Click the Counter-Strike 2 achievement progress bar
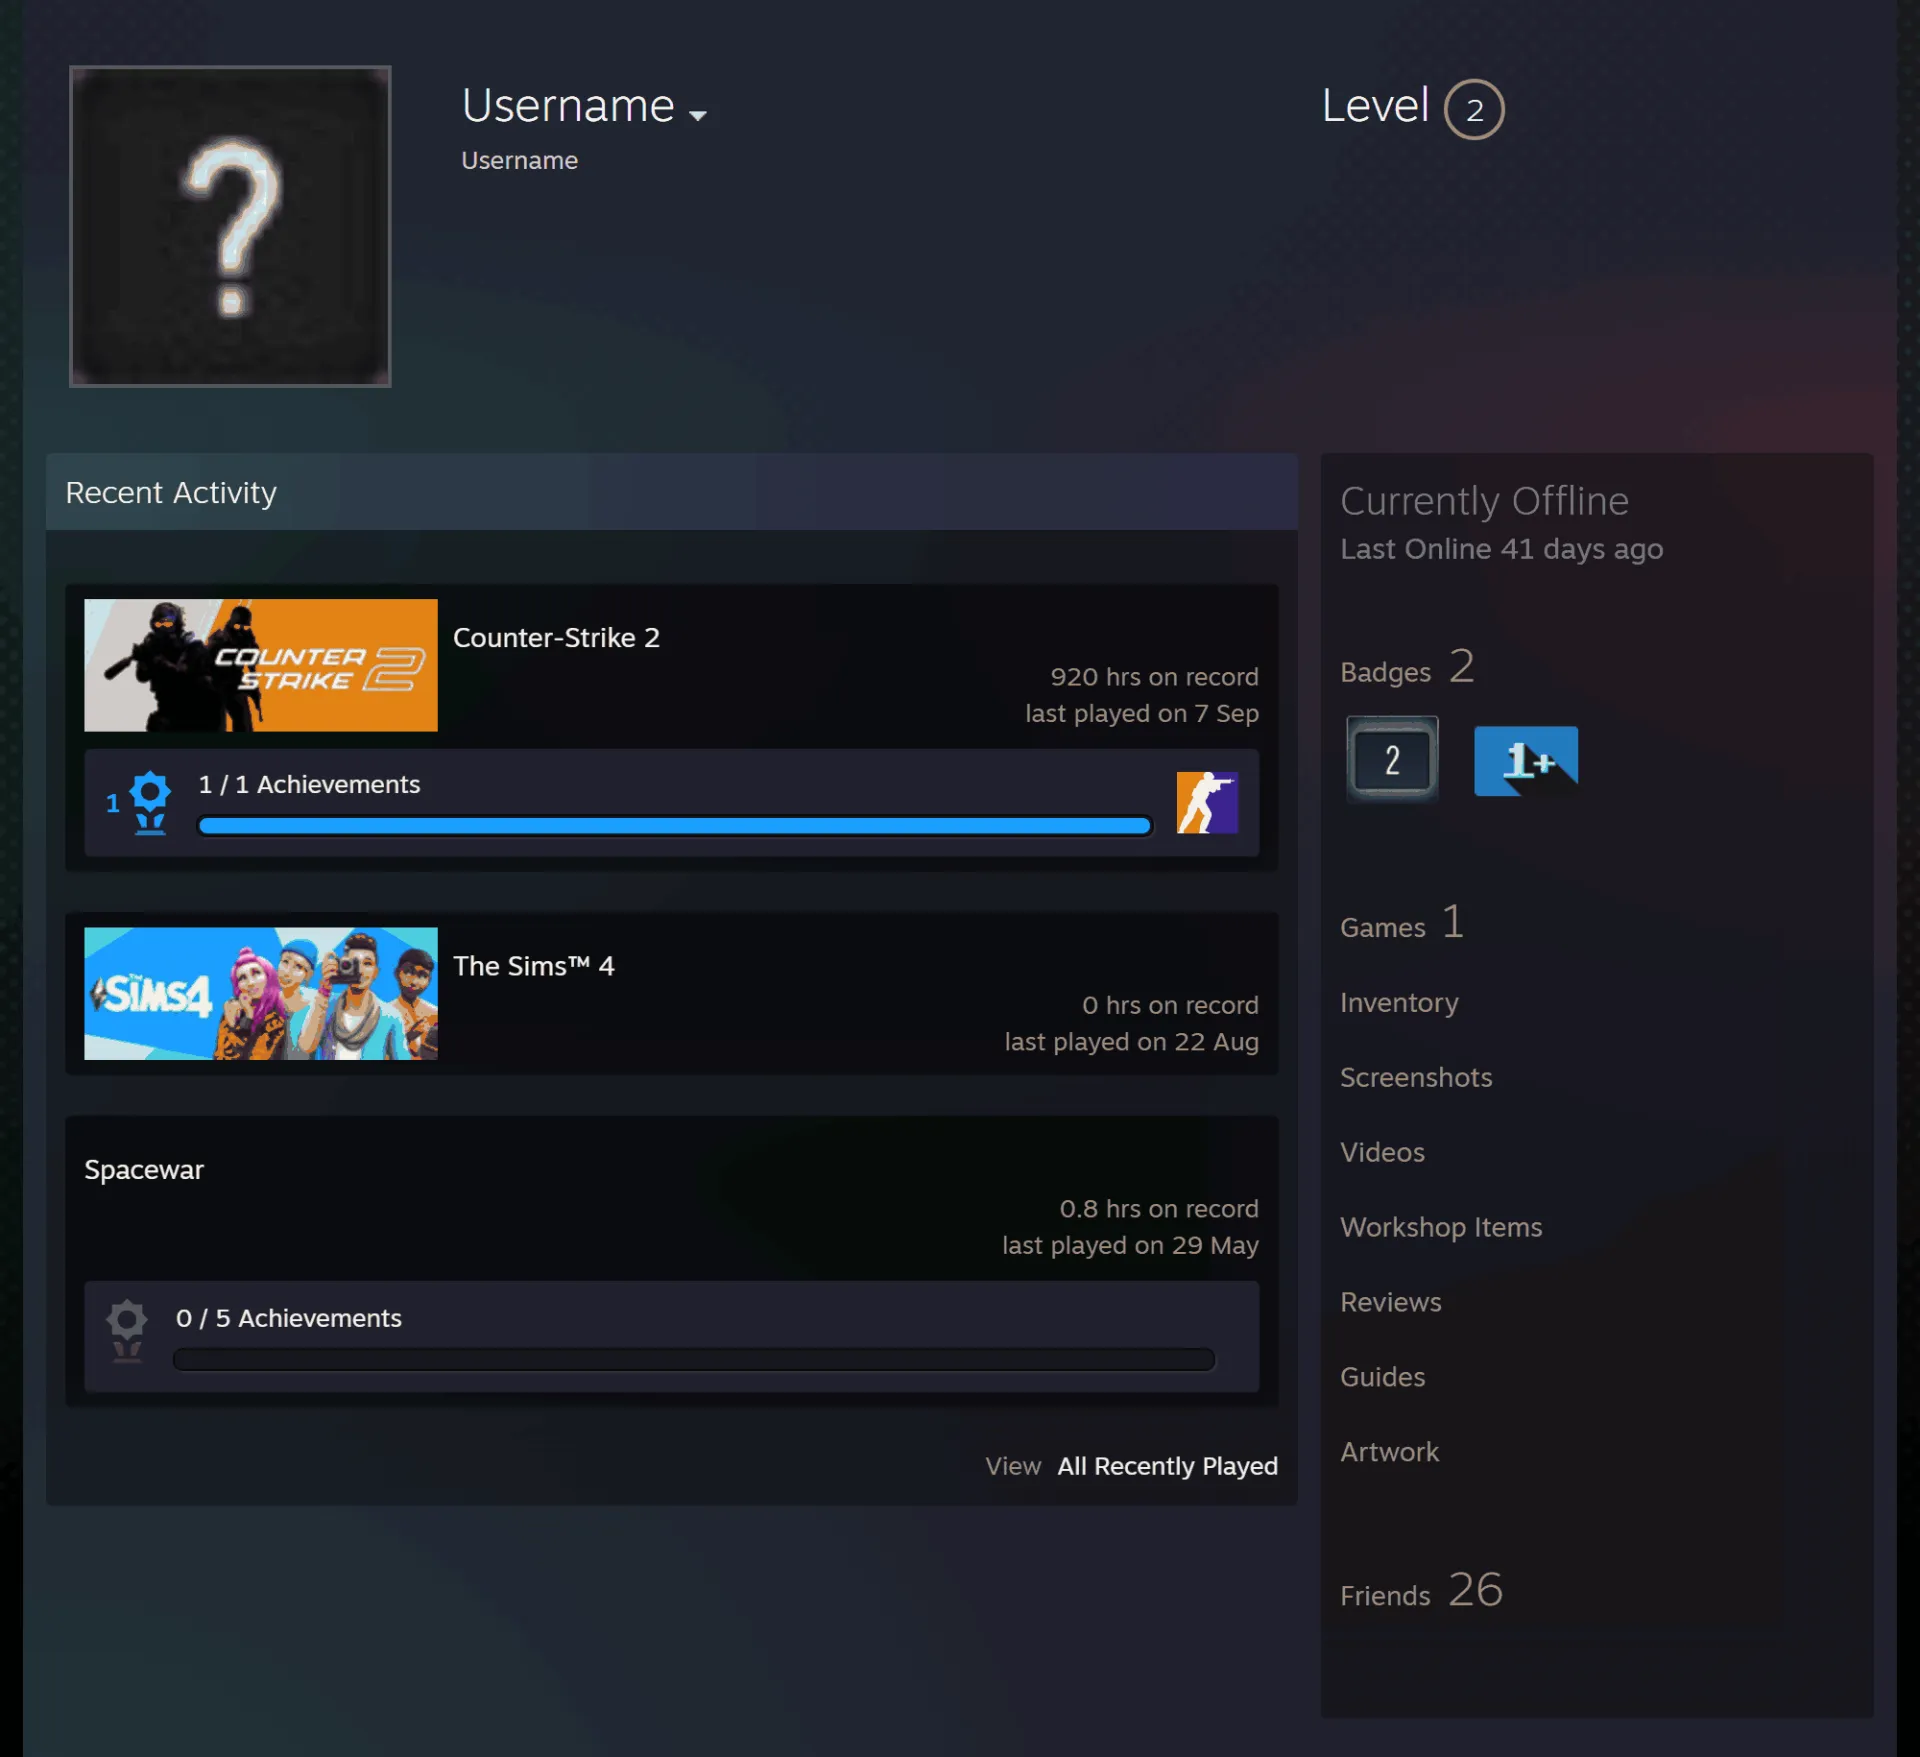This screenshot has width=1920, height=1757. (675, 826)
